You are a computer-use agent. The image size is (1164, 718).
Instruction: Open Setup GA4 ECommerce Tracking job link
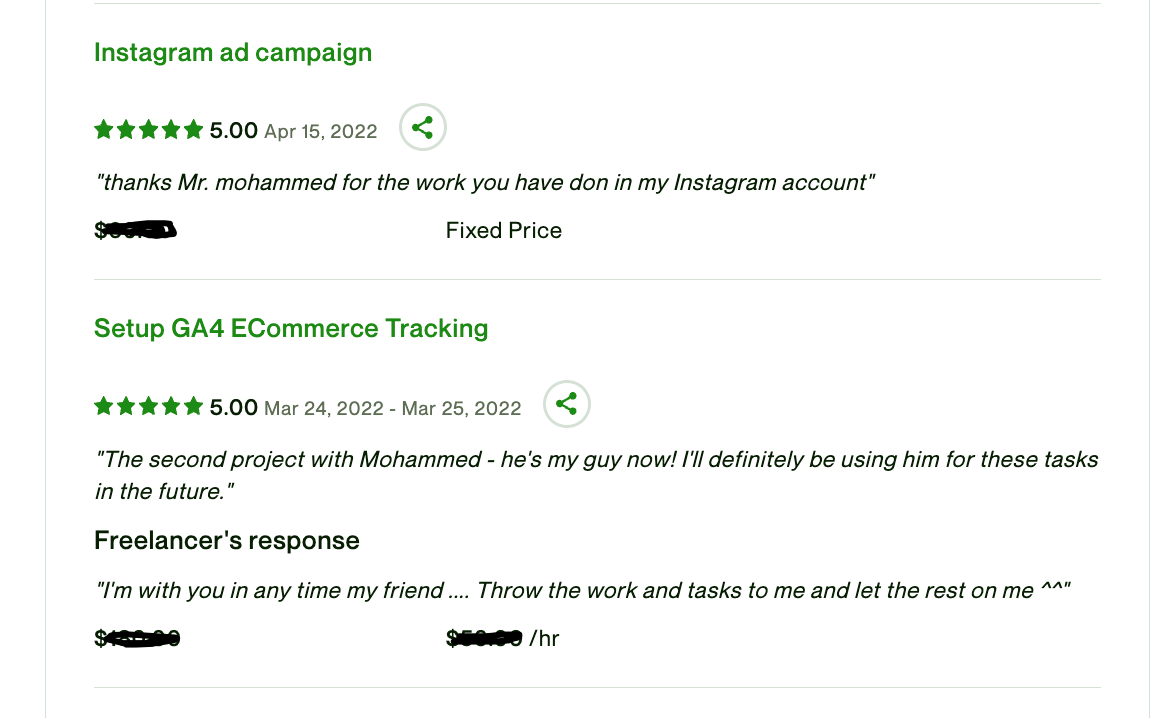pos(291,328)
